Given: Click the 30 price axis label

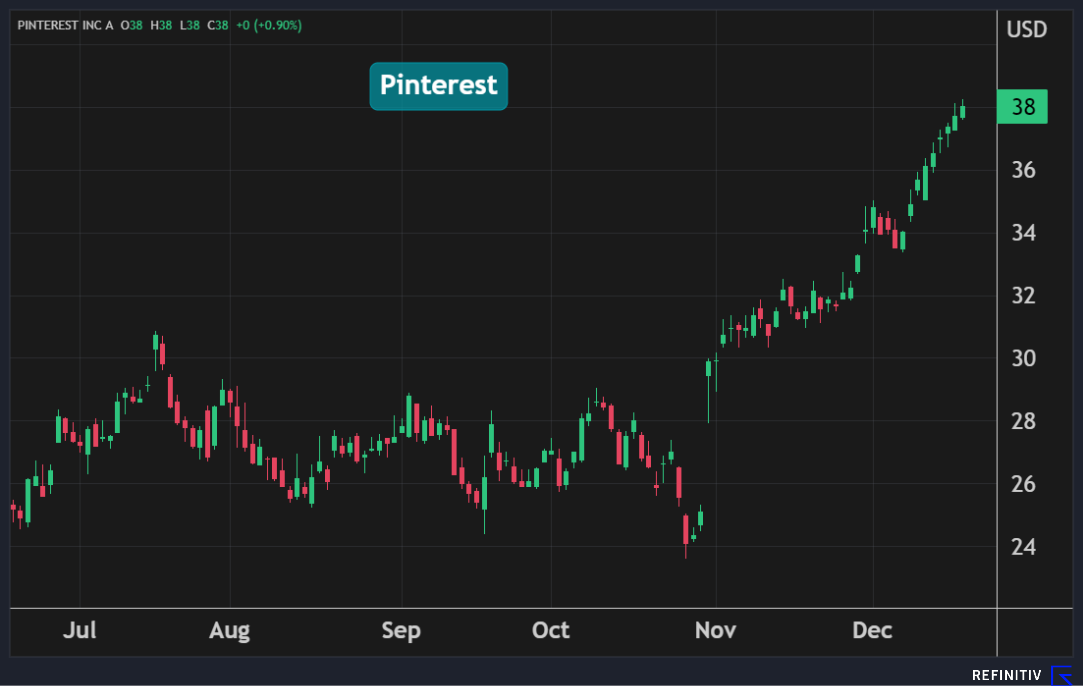Looking at the screenshot, I should 1022,359.
